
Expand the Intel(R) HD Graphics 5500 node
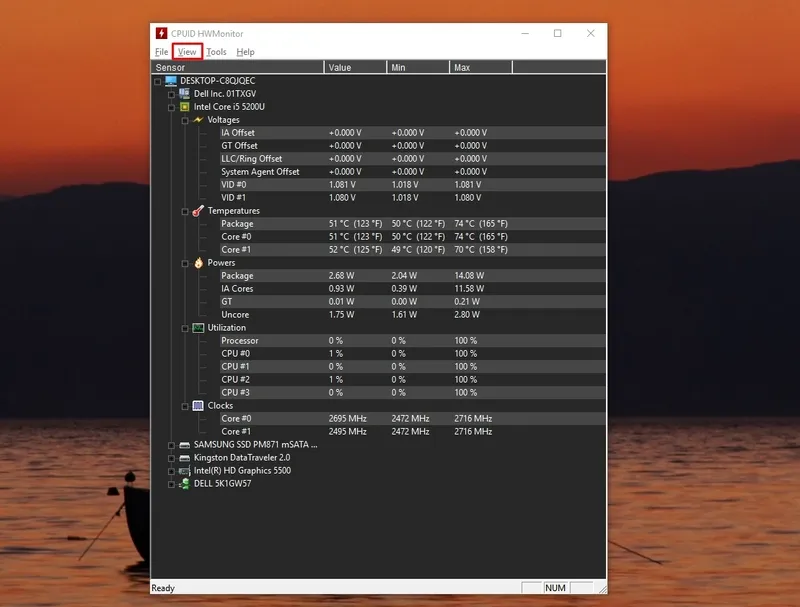click(171, 471)
